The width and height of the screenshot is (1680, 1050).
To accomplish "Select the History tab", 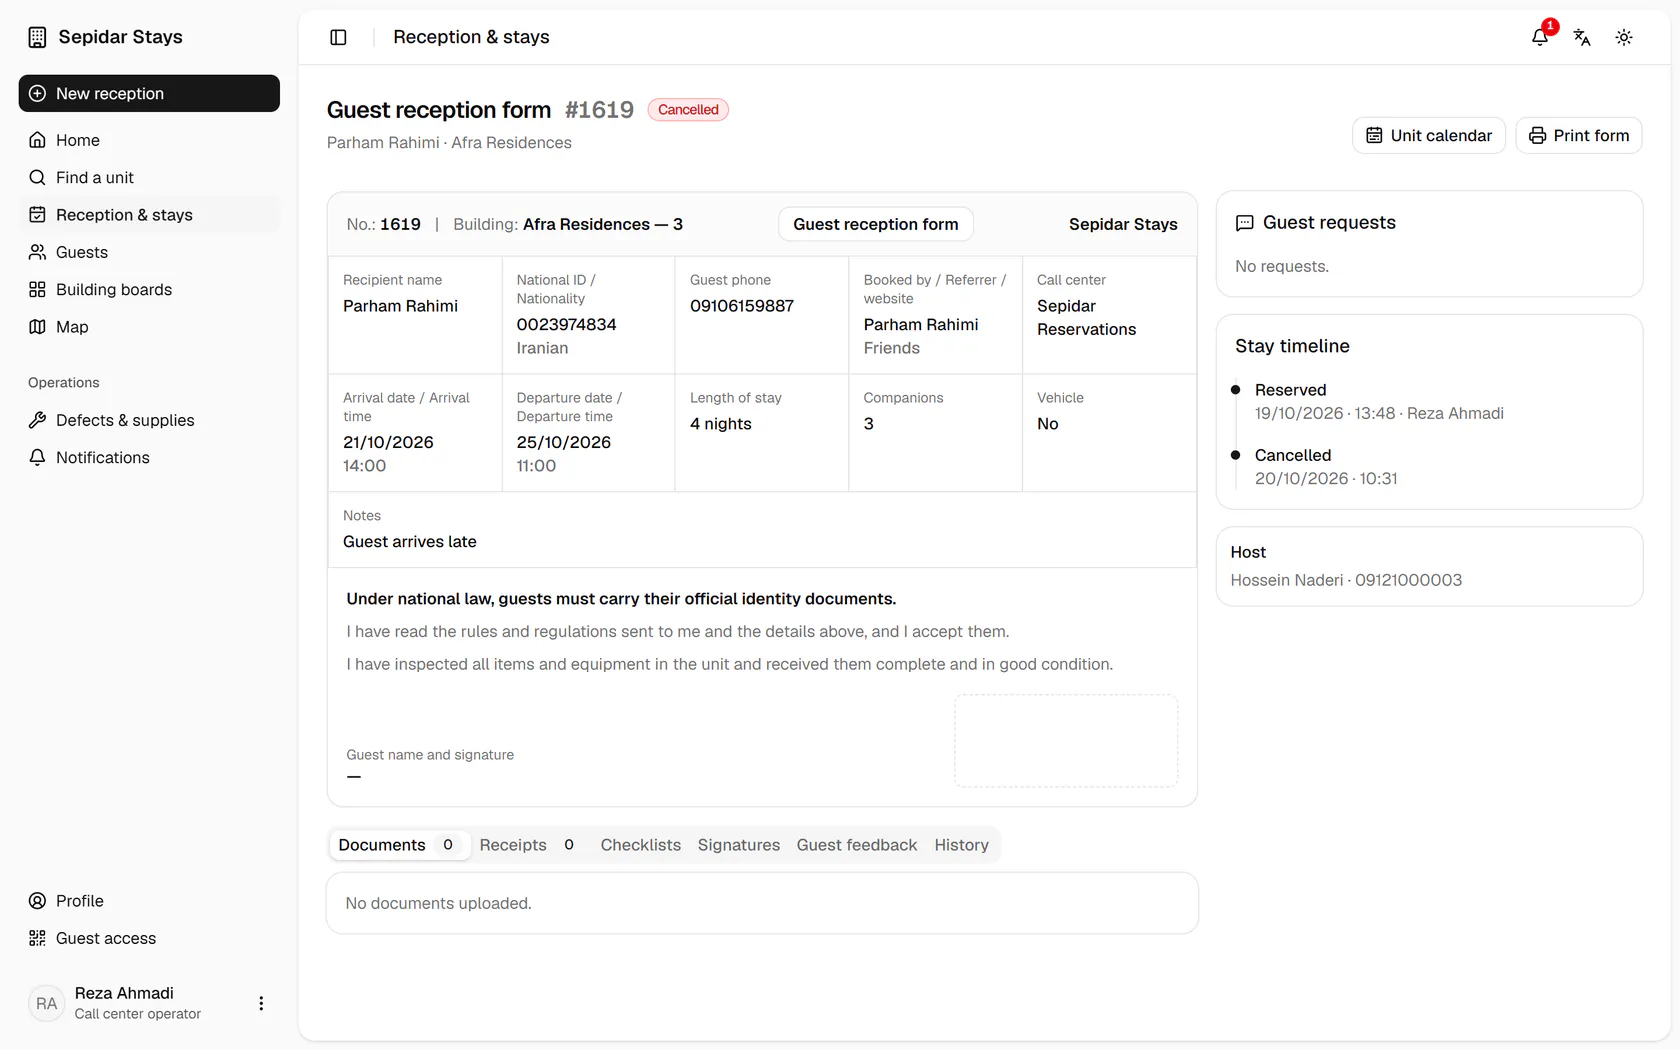I will click(962, 845).
